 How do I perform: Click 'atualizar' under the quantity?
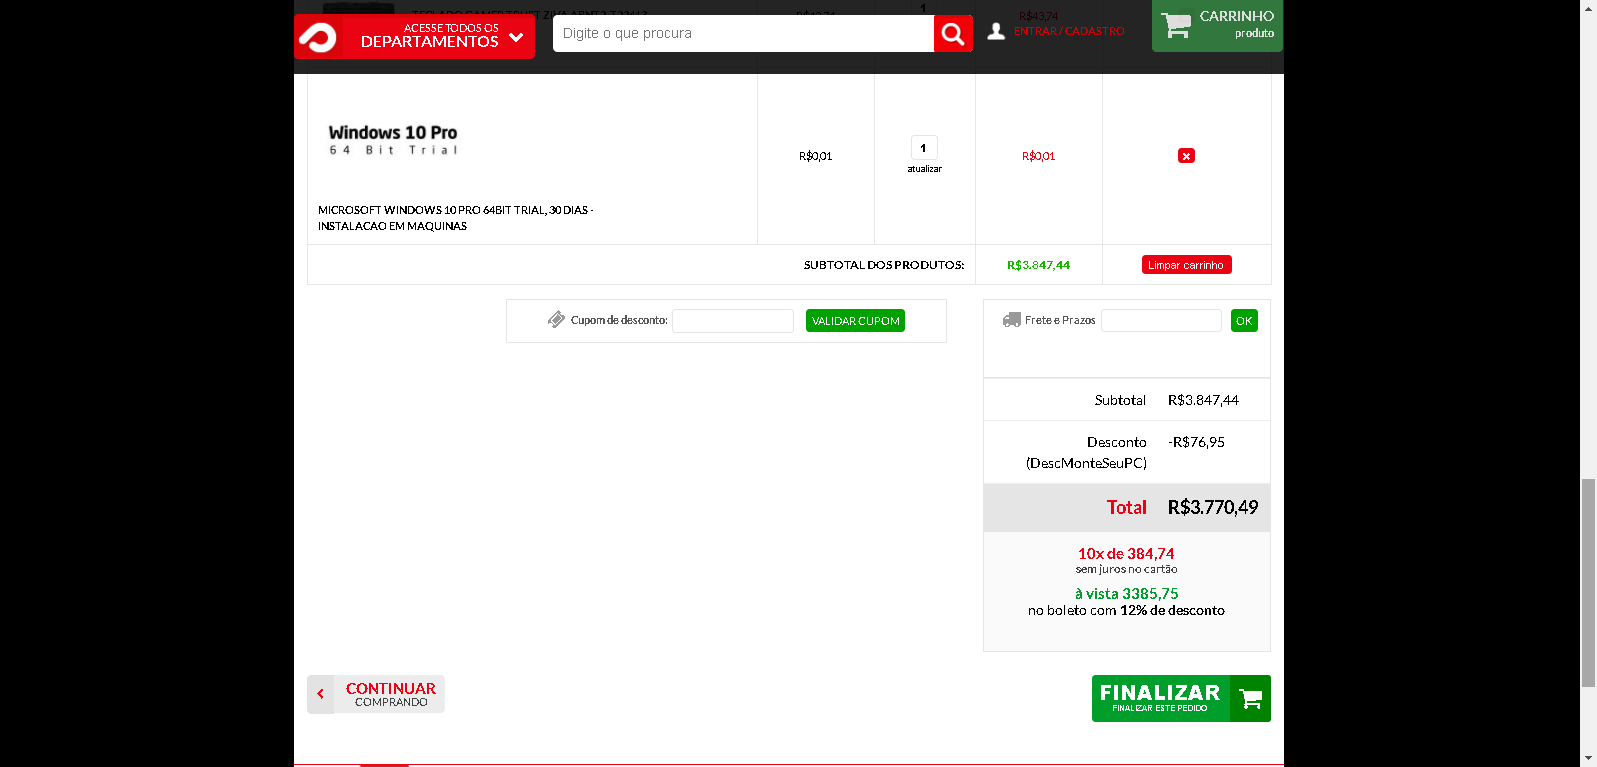coord(924,169)
